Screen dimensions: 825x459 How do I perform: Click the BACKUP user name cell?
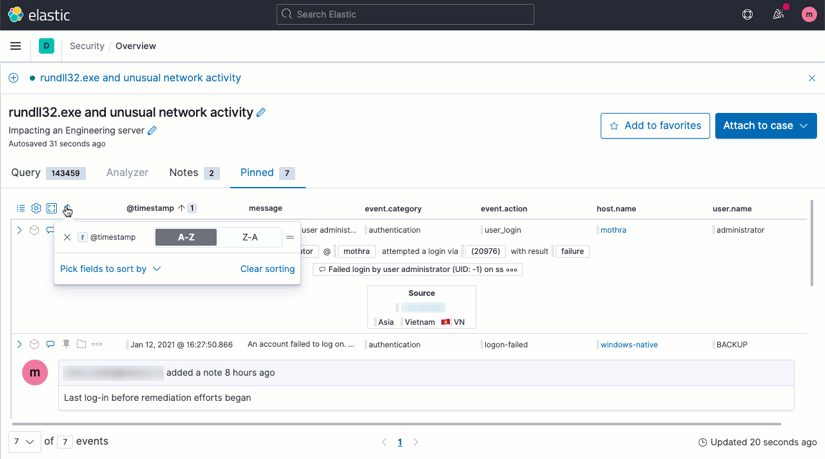(731, 345)
